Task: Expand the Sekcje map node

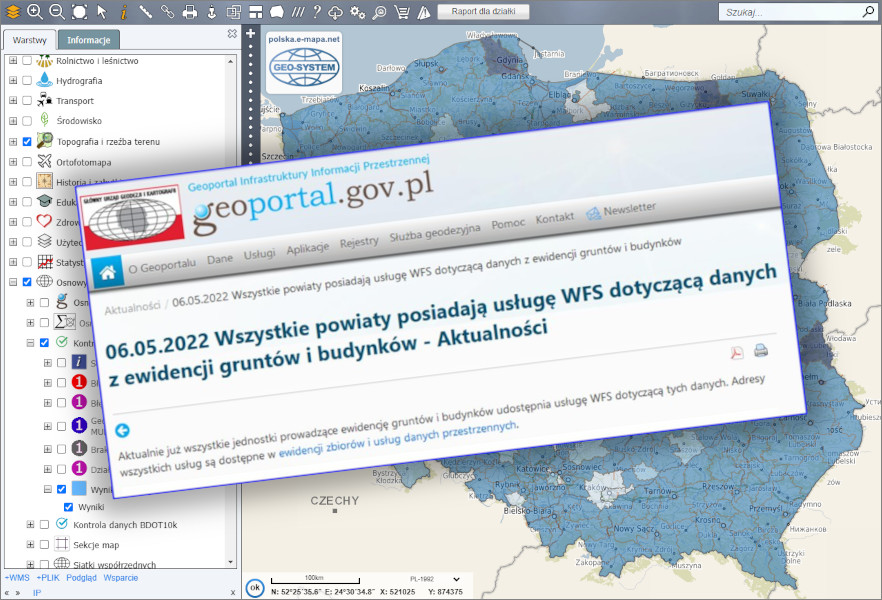Action: click(30, 544)
